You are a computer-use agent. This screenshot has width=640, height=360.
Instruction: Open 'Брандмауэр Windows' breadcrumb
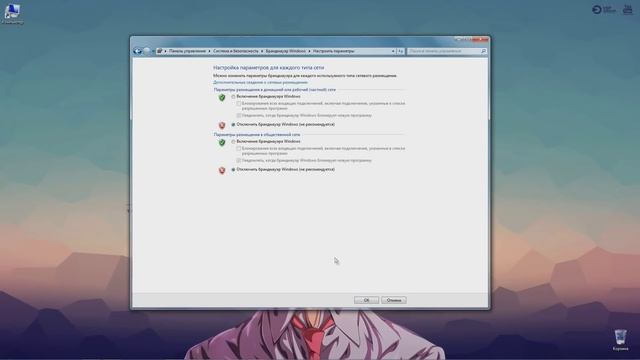(285, 51)
